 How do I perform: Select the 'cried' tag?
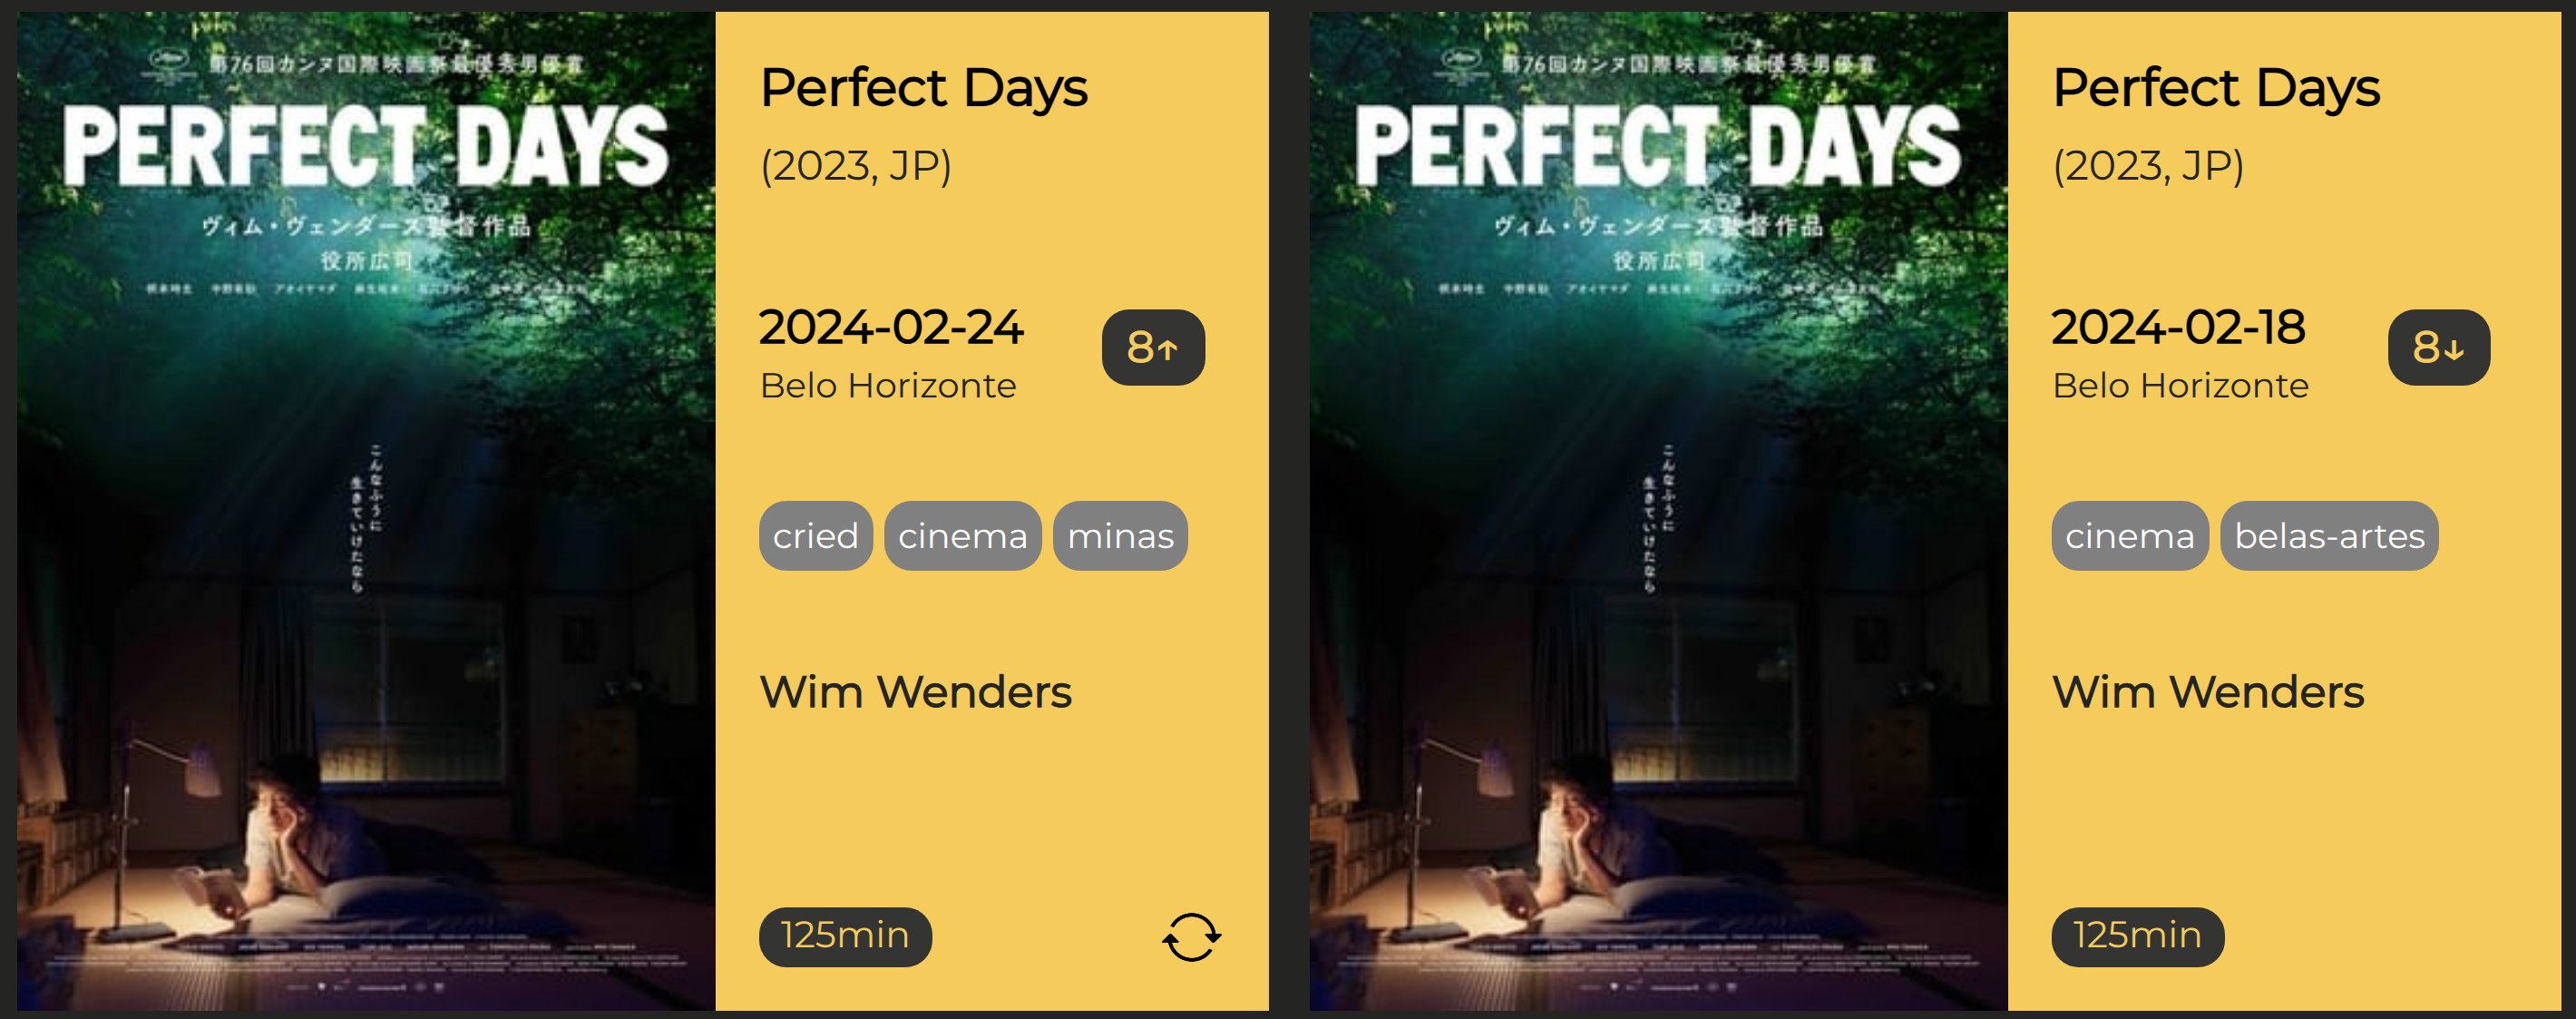tap(815, 536)
